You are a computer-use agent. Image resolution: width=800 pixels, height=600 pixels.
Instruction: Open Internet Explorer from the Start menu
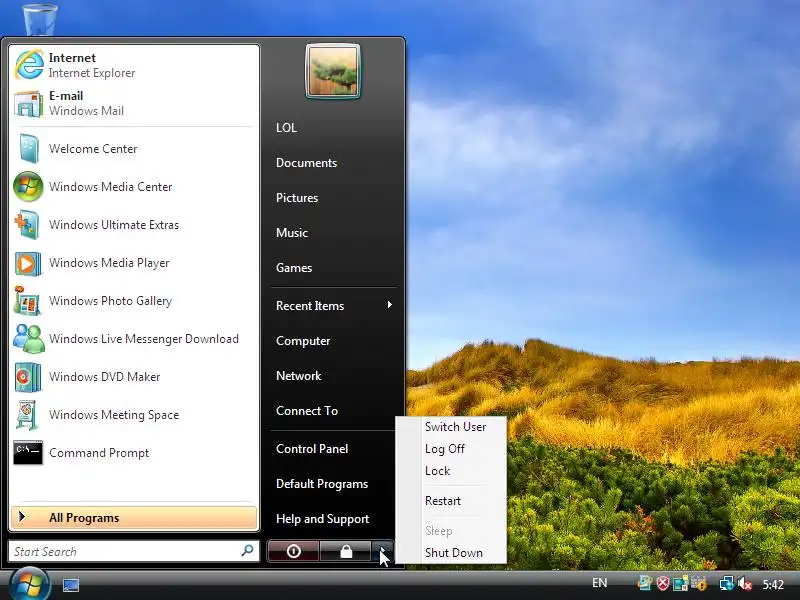click(134, 65)
